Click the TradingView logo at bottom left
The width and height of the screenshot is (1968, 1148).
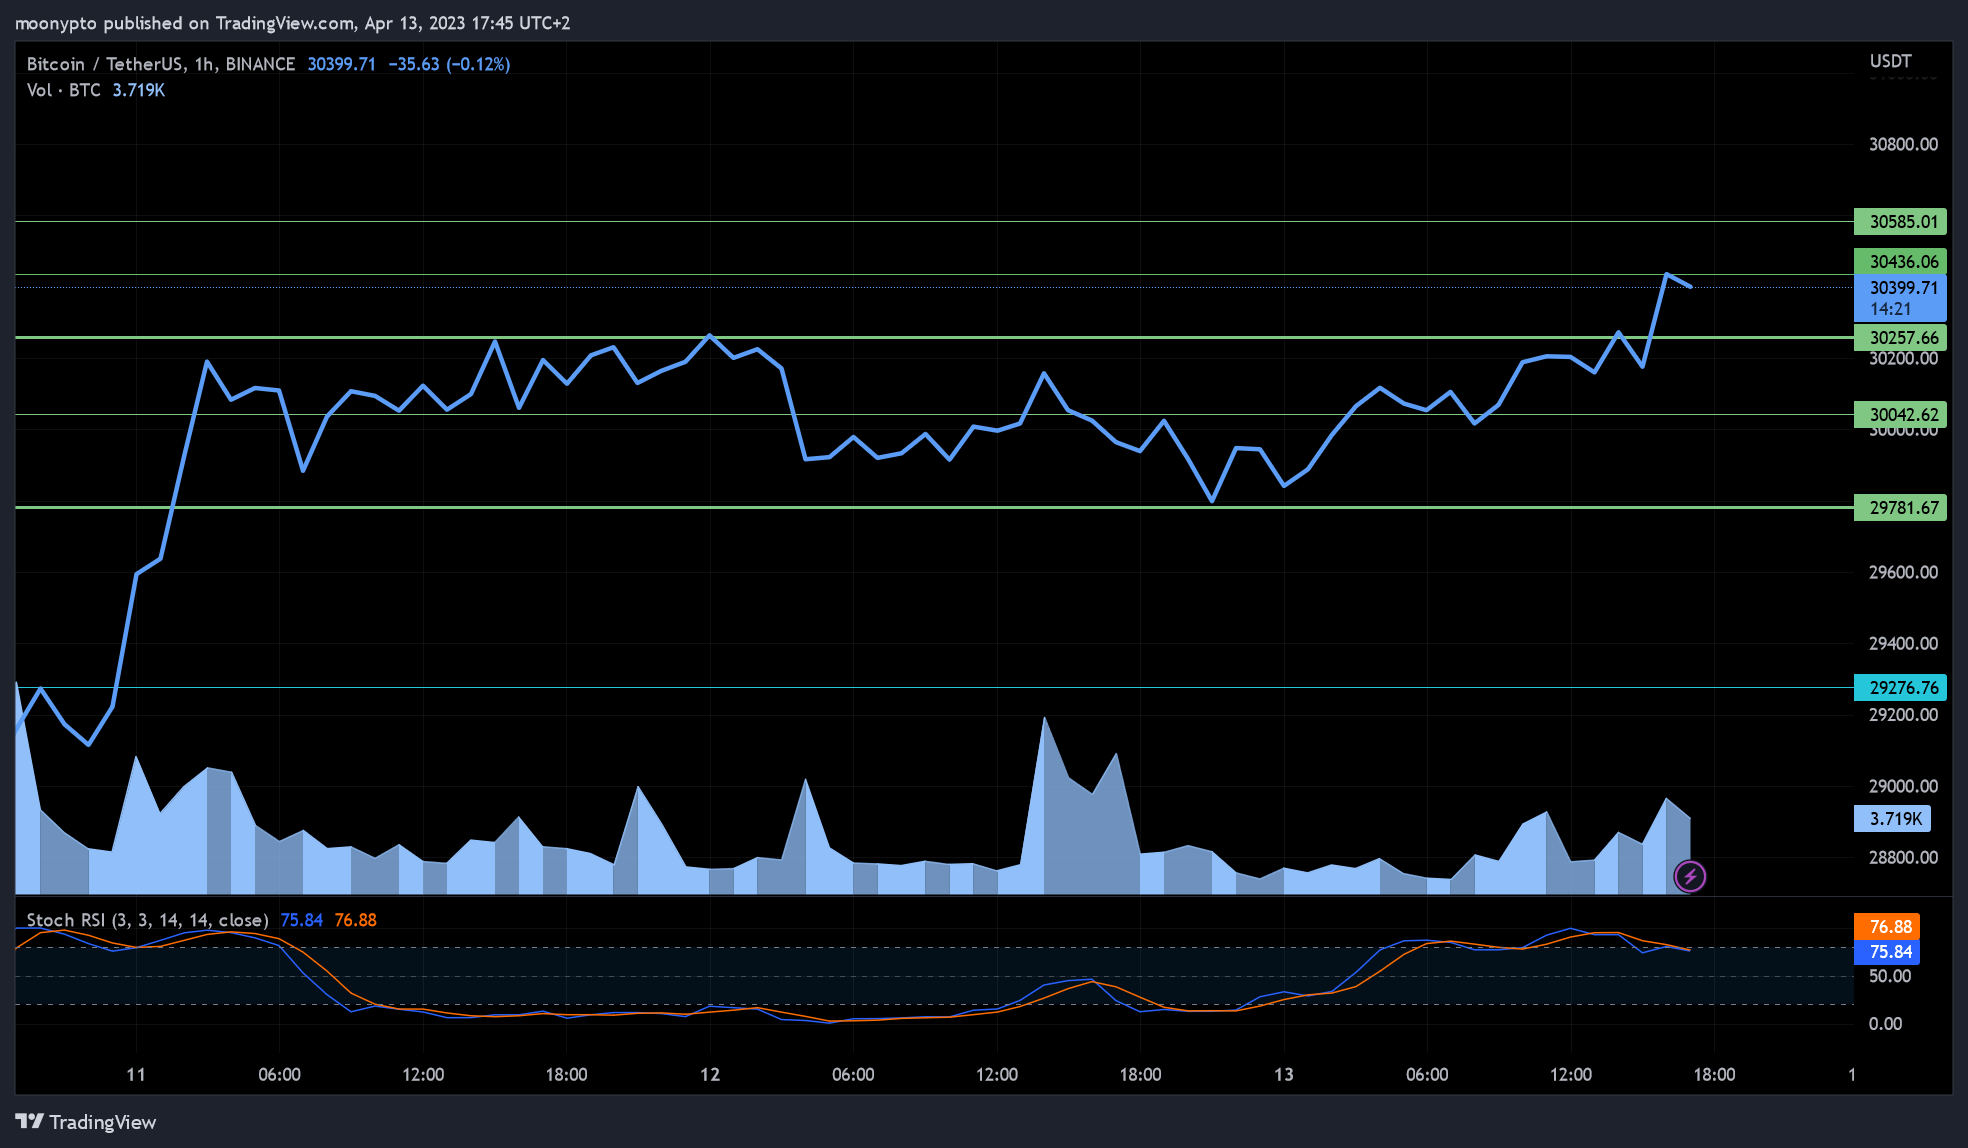point(86,1122)
